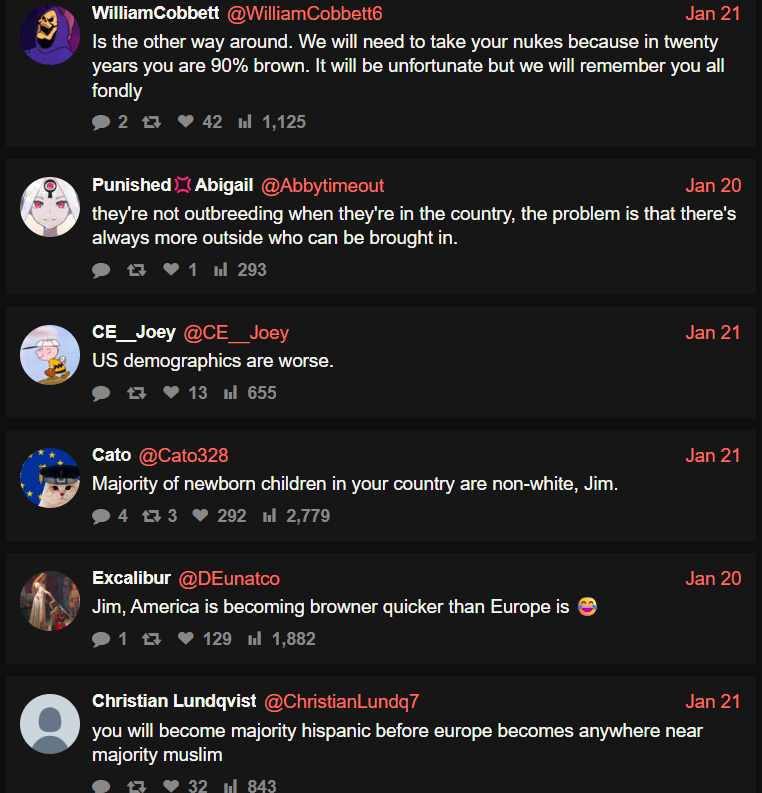Open the @WilliamCobbett6 handle link
The height and width of the screenshot is (793, 762).
pos(305,14)
